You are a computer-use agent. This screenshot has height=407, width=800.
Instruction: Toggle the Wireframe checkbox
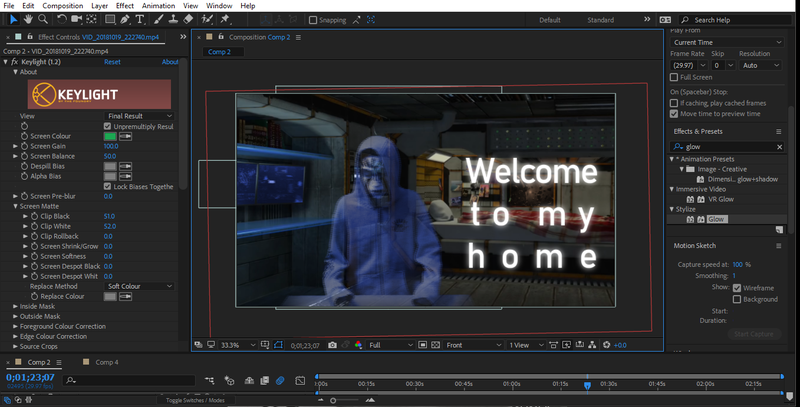[737, 288]
